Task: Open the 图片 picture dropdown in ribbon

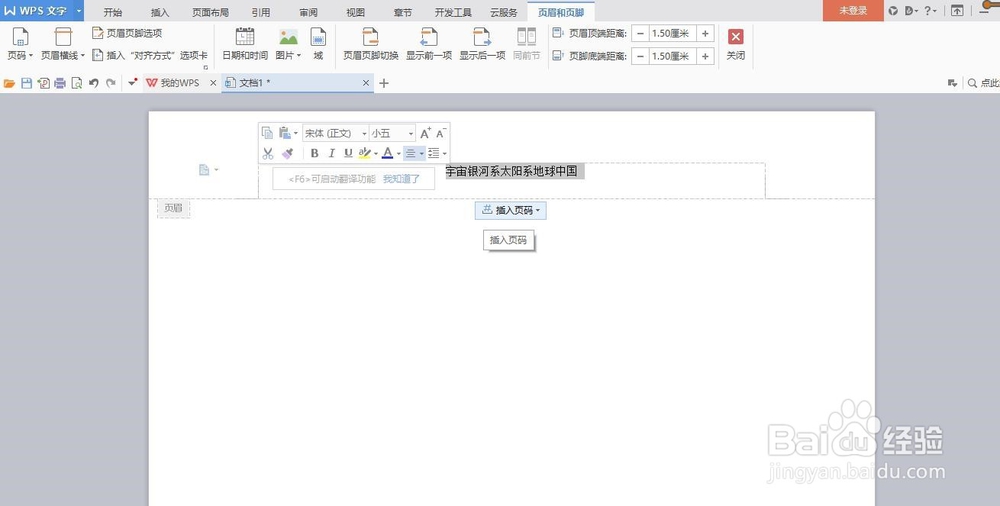Action: click(288, 44)
